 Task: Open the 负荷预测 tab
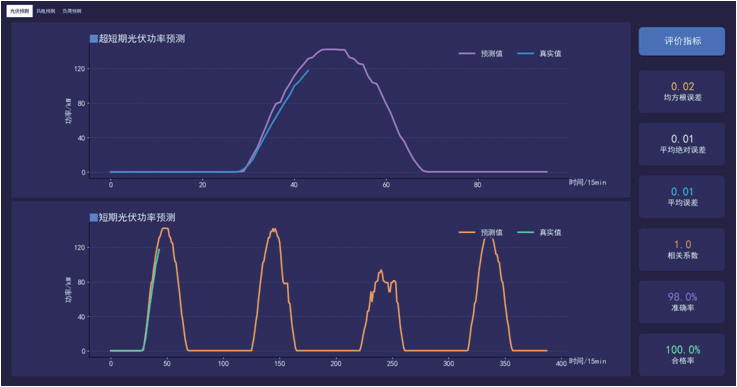[x=72, y=11]
